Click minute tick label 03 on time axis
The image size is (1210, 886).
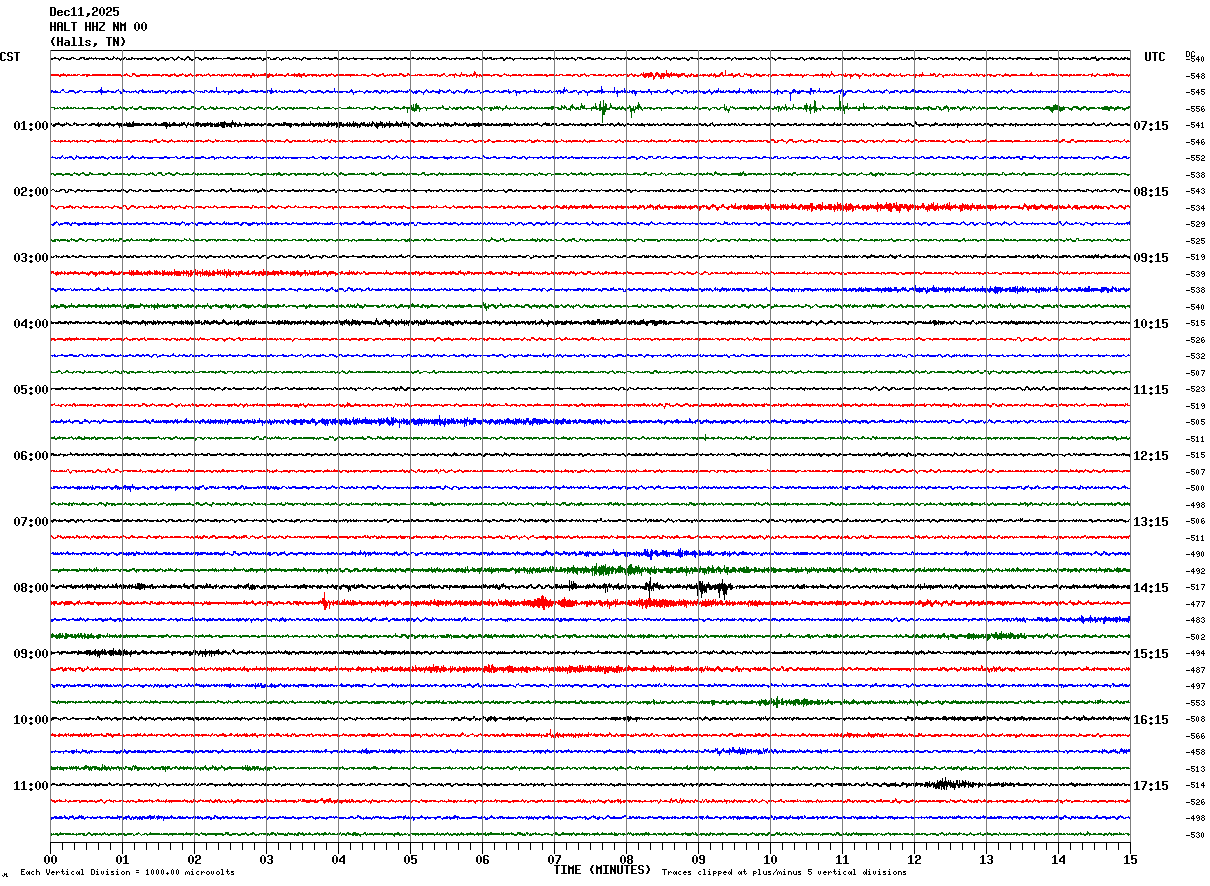point(266,859)
